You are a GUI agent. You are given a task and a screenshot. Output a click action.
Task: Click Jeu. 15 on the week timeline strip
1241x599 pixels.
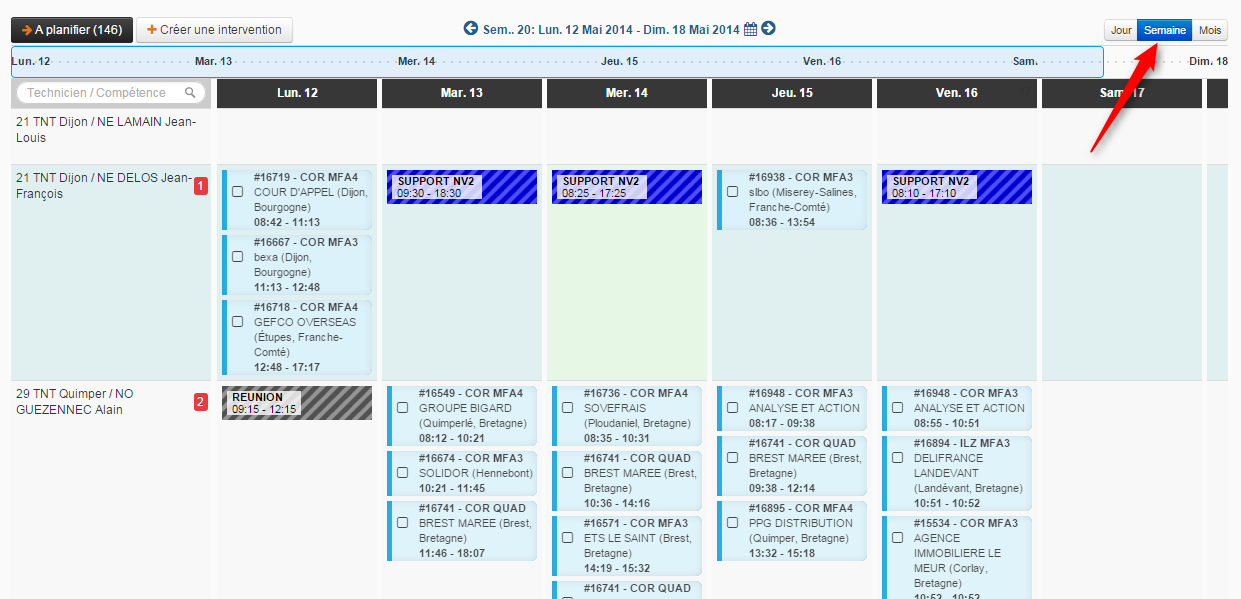619,62
